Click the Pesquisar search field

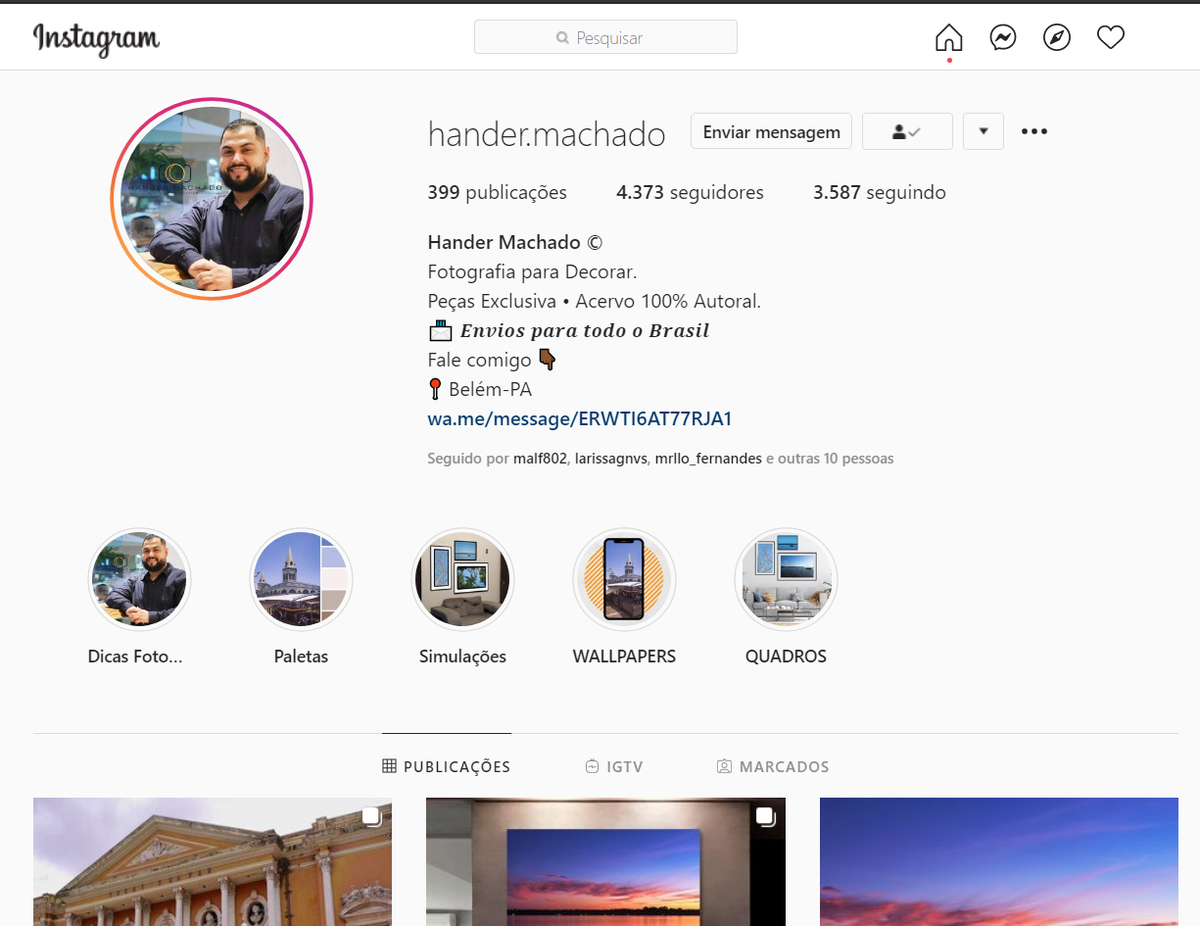click(x=605, y=38)
